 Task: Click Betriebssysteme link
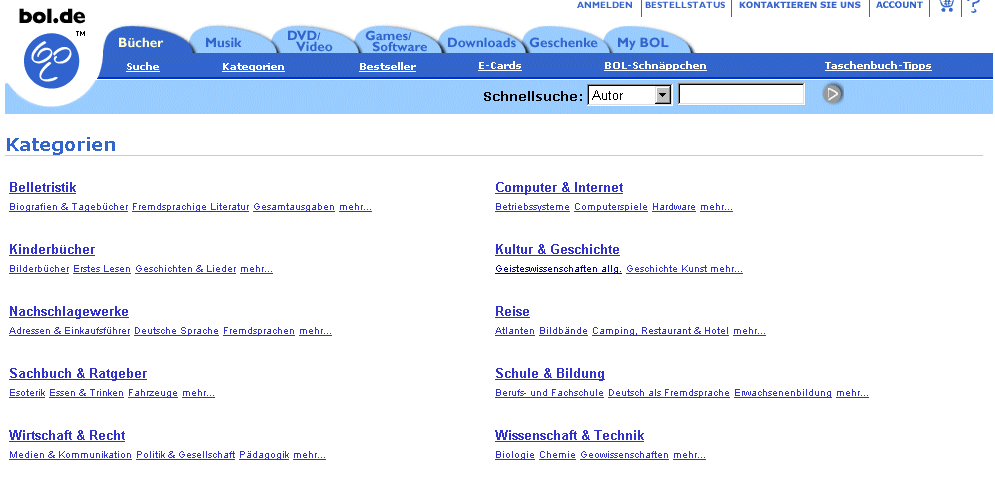click(532, 207)
